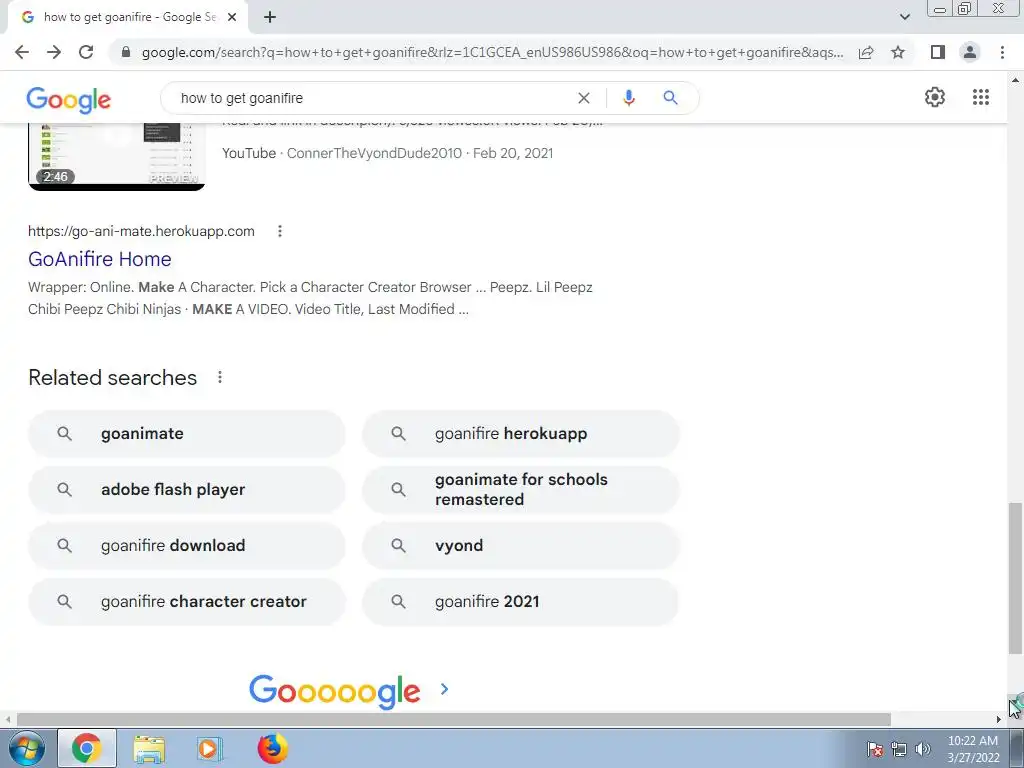Open the GoAnifire Home result link

click(100, 259)
